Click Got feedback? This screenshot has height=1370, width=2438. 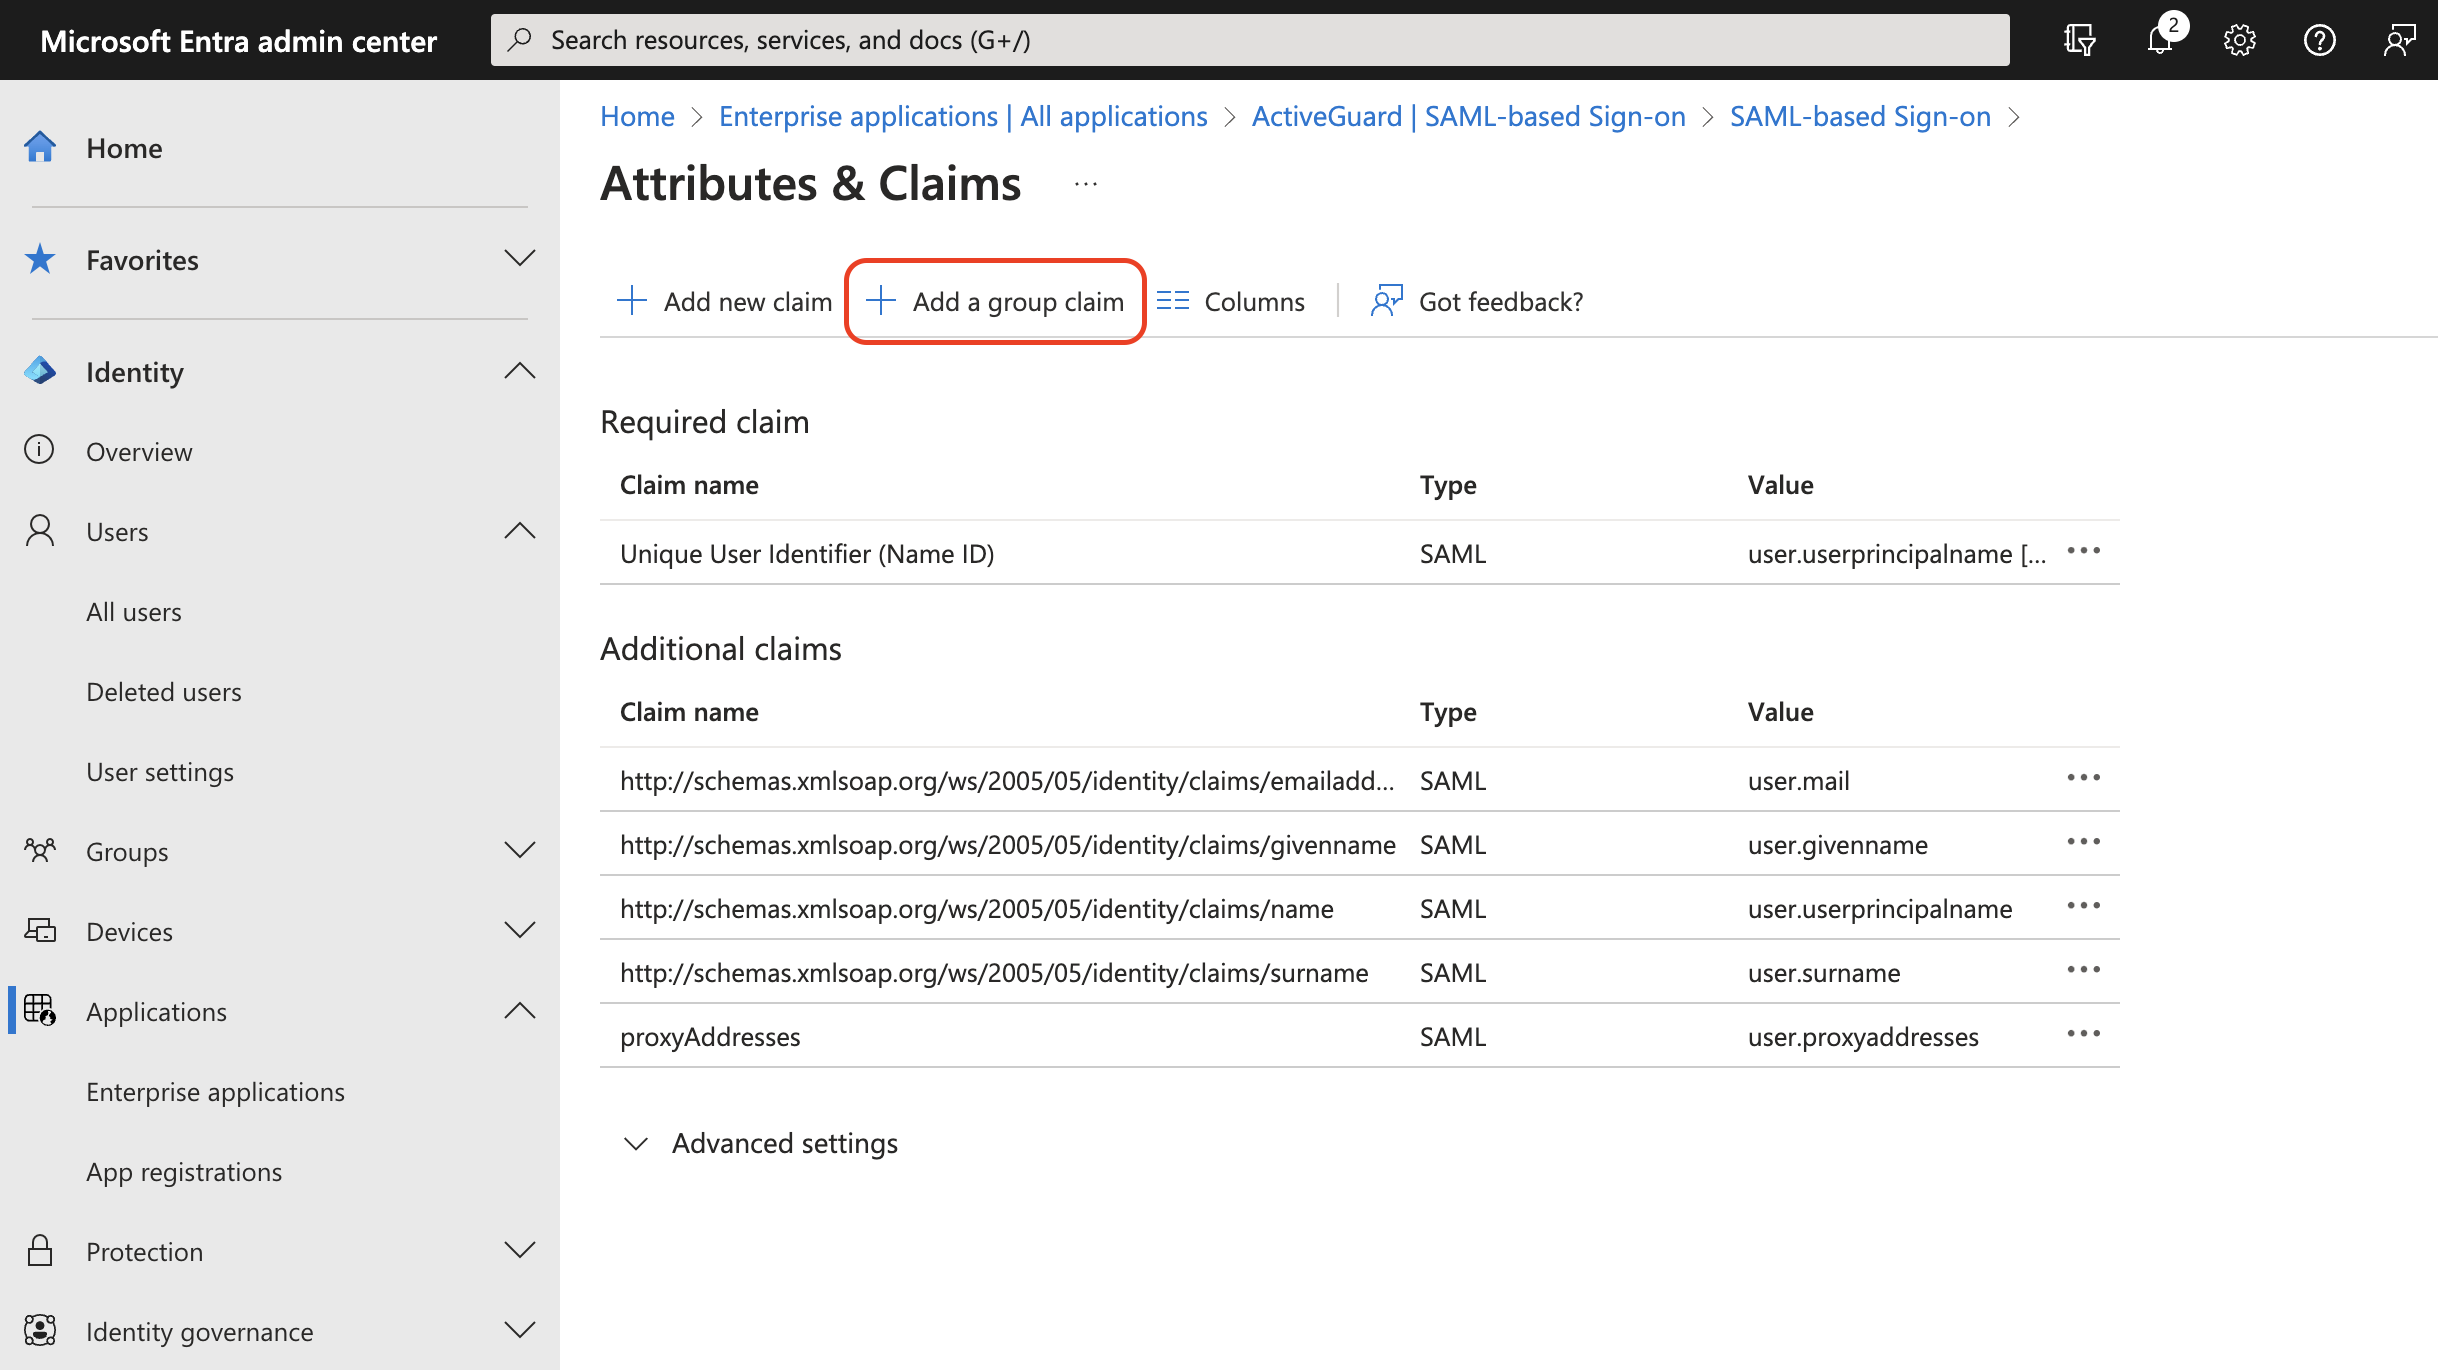pos(1477,301)
